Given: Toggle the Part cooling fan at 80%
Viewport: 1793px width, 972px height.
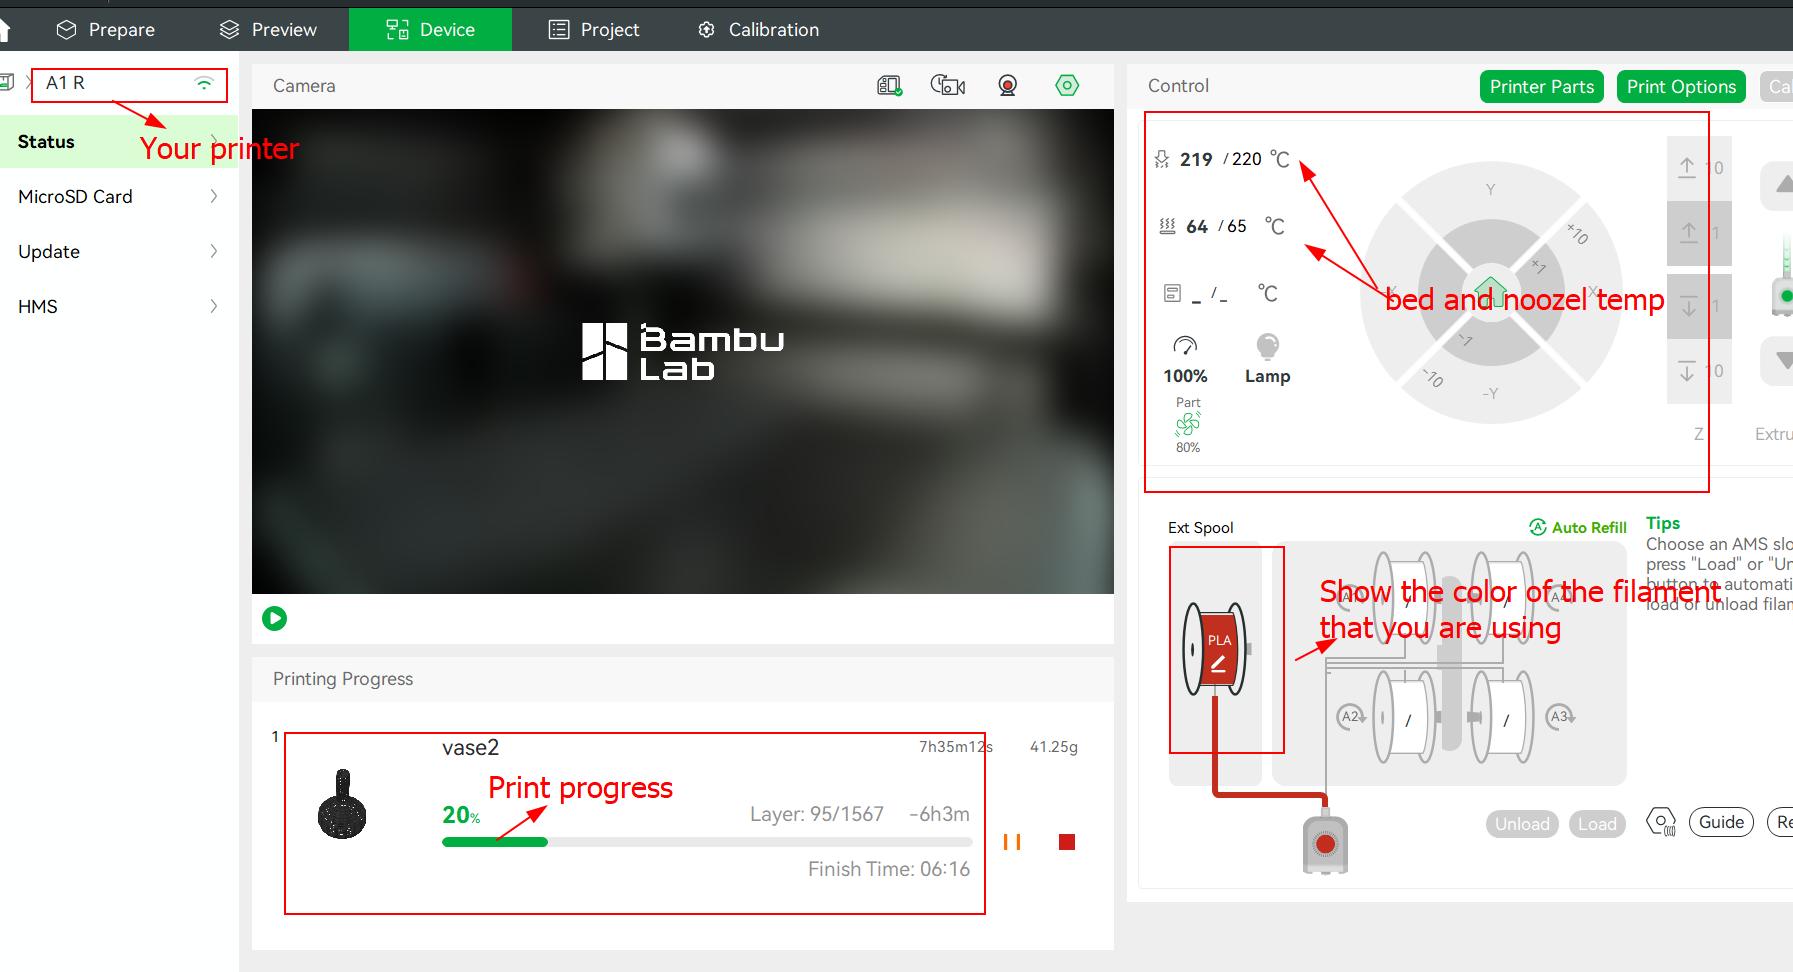Looking at the screenshot, I should [1188, 425].
